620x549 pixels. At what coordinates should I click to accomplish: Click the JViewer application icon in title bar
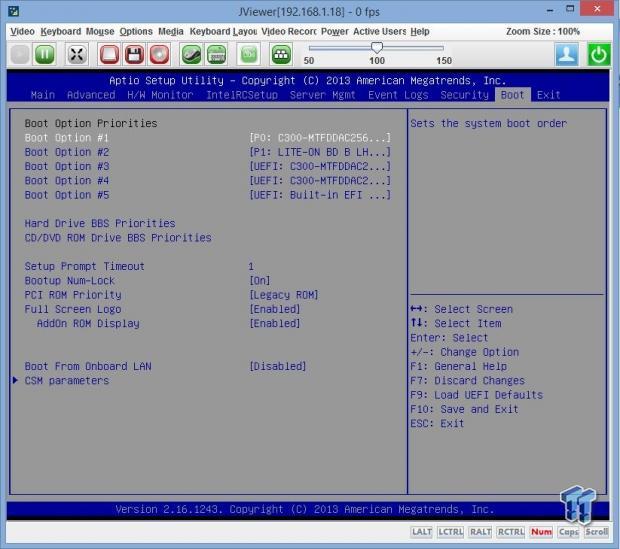[13, 11]
